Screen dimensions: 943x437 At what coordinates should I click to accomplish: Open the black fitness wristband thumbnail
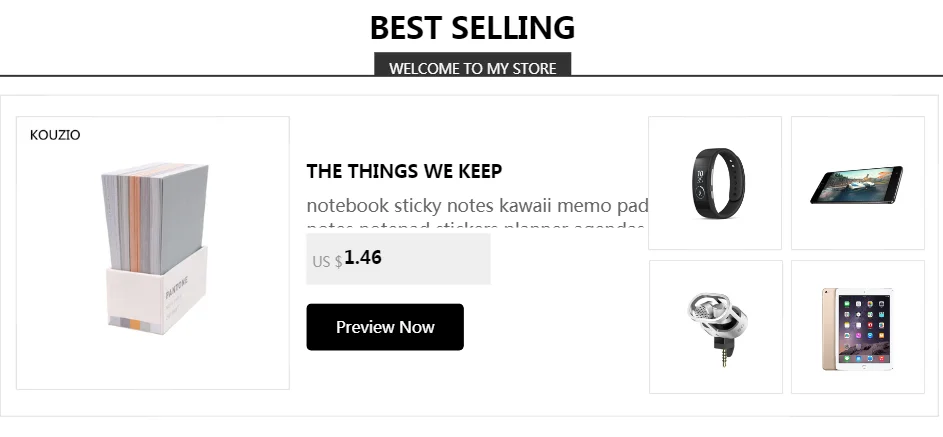tap(715, 183)
